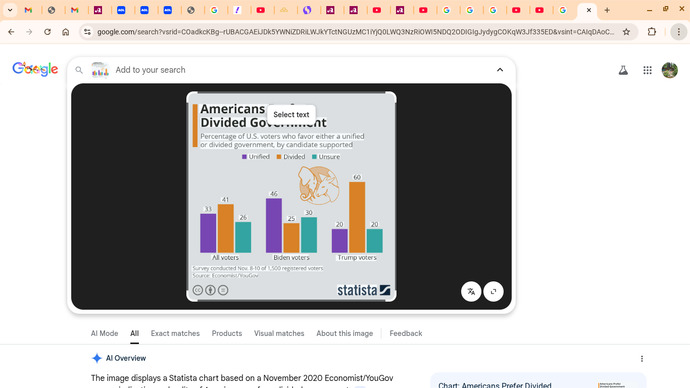Select the All results tab
The image size is (690, 388).
pyautogui.click(x=134, y=333)
